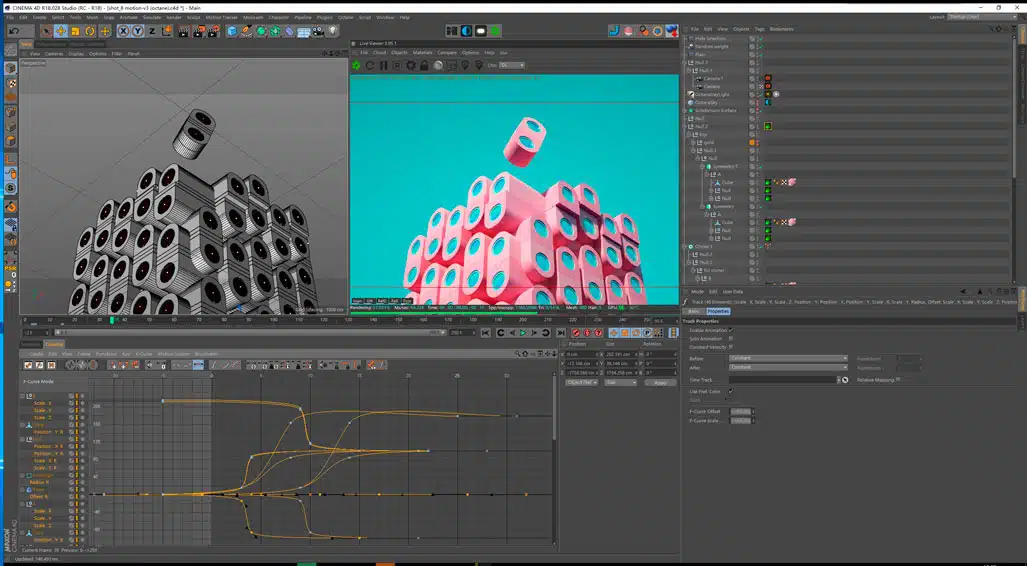Viewport: 1027px width, 566px height.
Task: Click the Octane gear render icon in Live Viewer
Action: click(x=356, y=65)
